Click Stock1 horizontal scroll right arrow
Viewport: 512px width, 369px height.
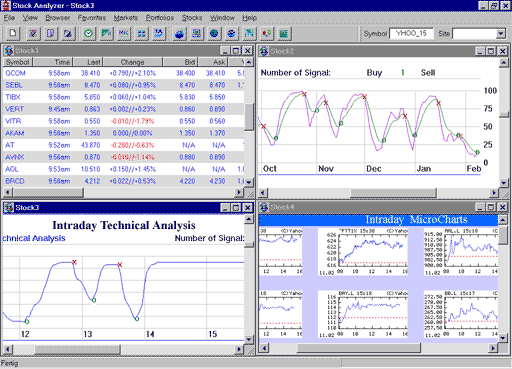click(x=239, y=192)
